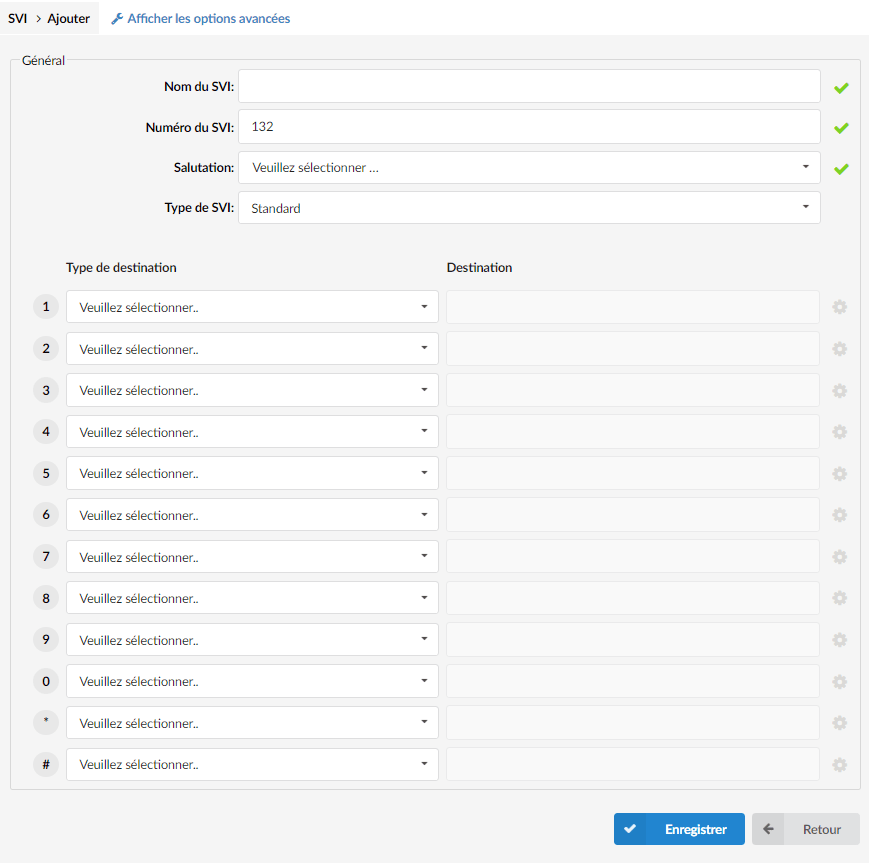Open settings gear for key 7 row

tap(839, 557)
